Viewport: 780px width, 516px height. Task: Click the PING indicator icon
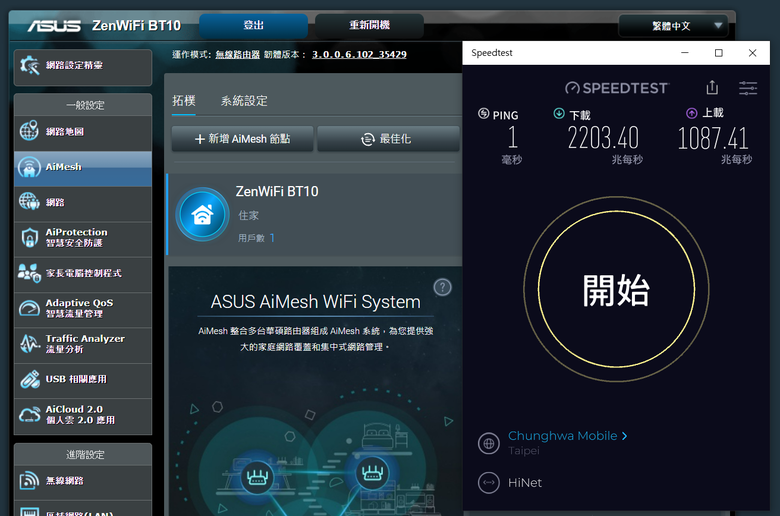point(484,113)
